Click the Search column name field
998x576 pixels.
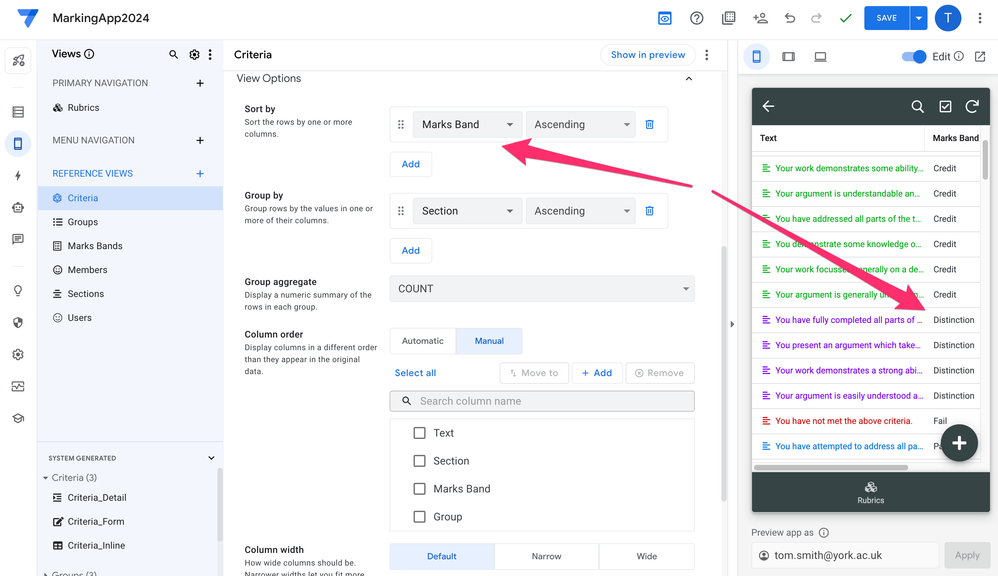point(542,401)
